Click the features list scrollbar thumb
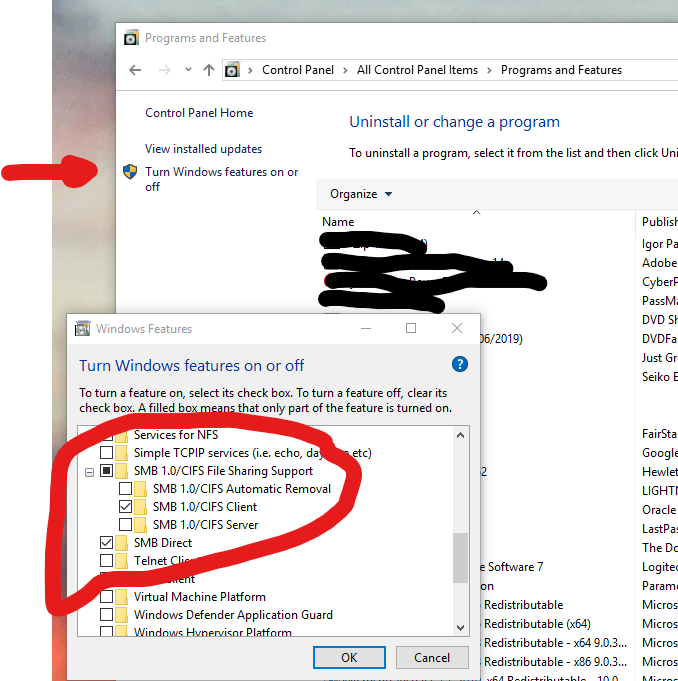The height and width of the screenshot is (681, 678). [460, 558]
